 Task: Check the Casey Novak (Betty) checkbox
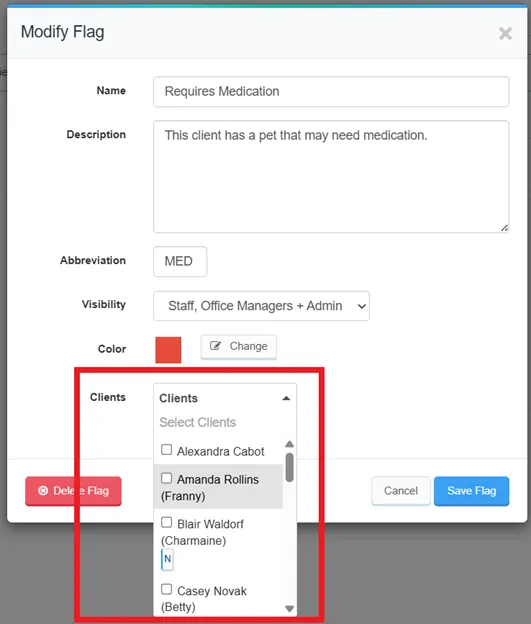tap(166, 589)
